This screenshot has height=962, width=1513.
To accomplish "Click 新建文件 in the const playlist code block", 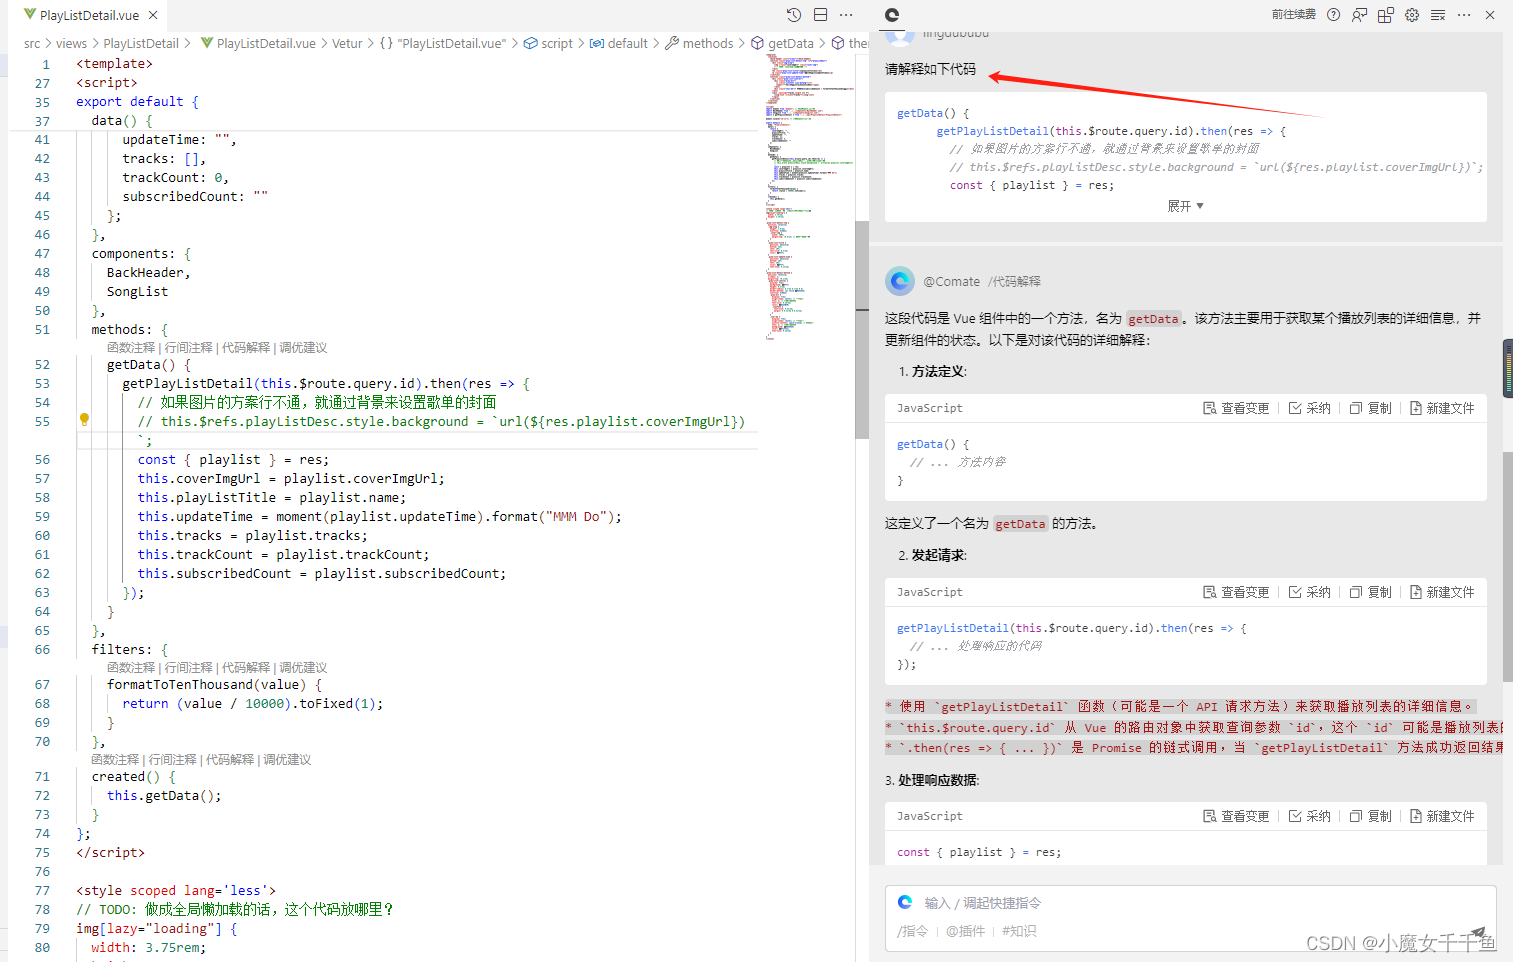I will [x=1442, y=816].
